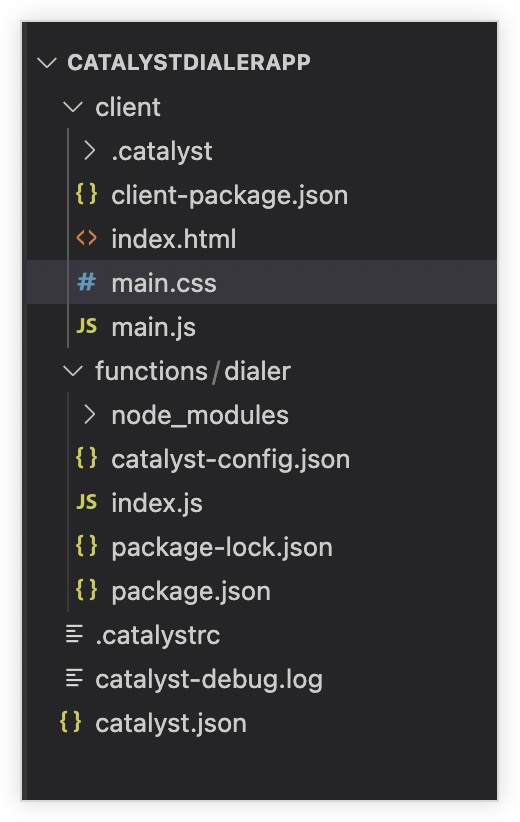Collapse the functions/dialer folder chevron

click(73, 371)
